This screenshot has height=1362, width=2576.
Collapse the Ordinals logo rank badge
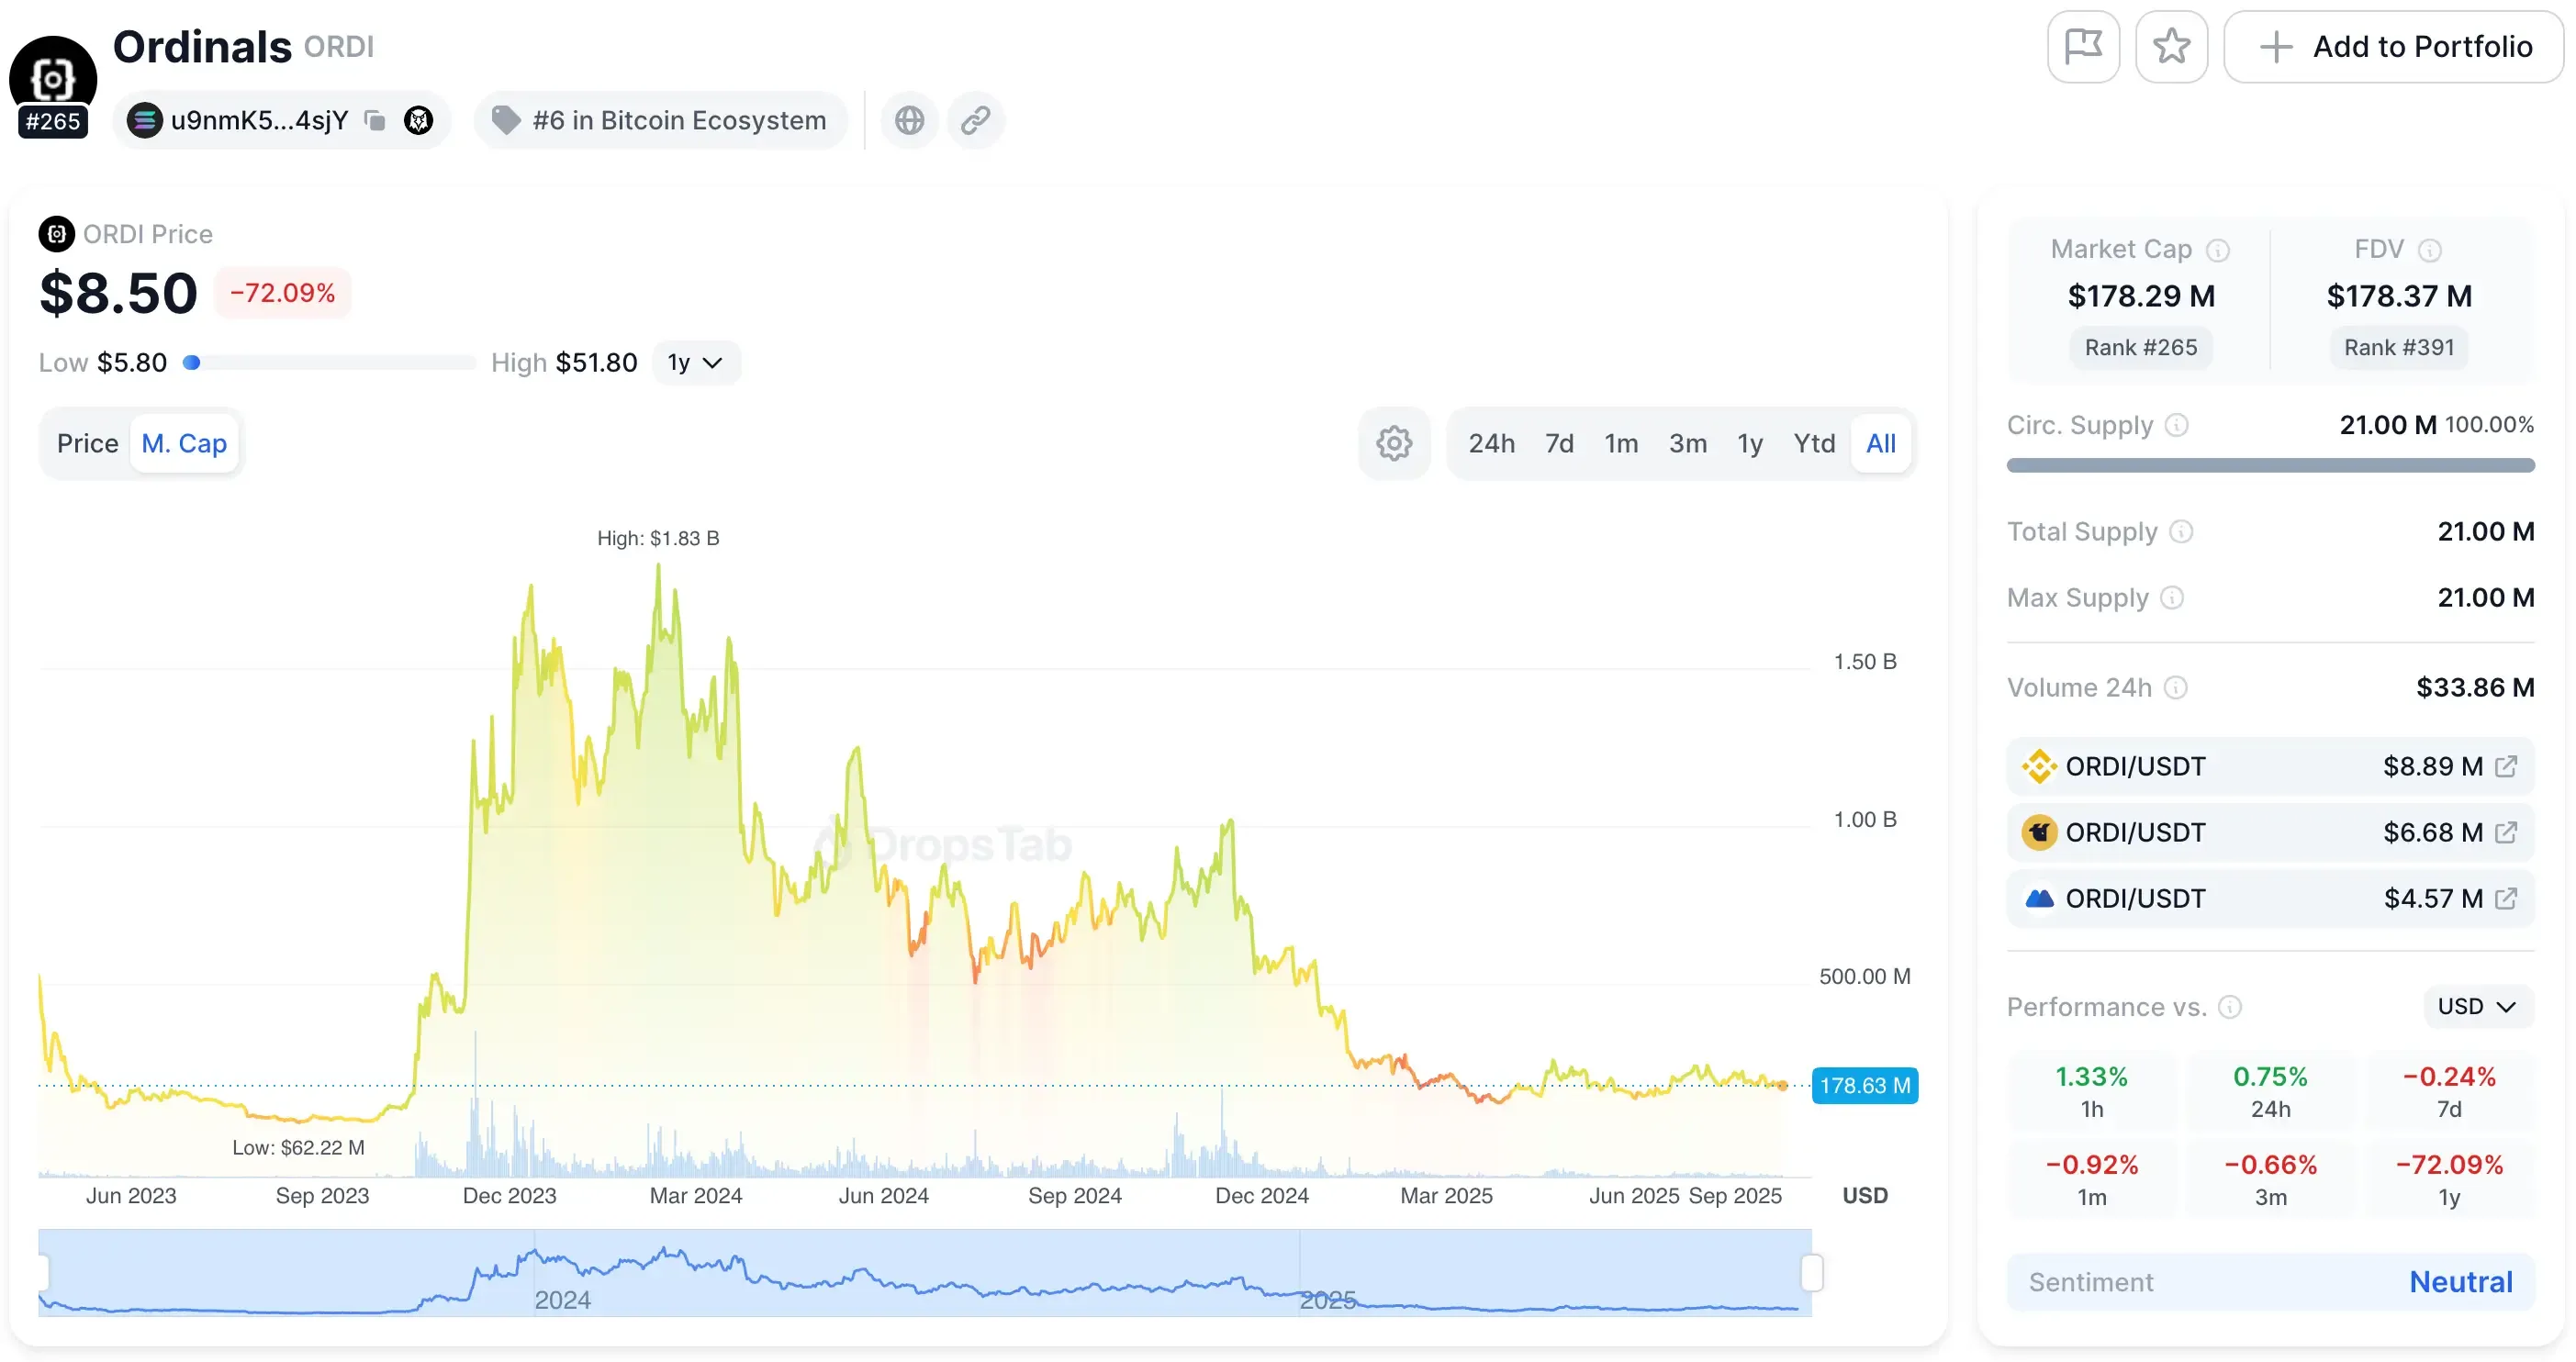[52, 122]
